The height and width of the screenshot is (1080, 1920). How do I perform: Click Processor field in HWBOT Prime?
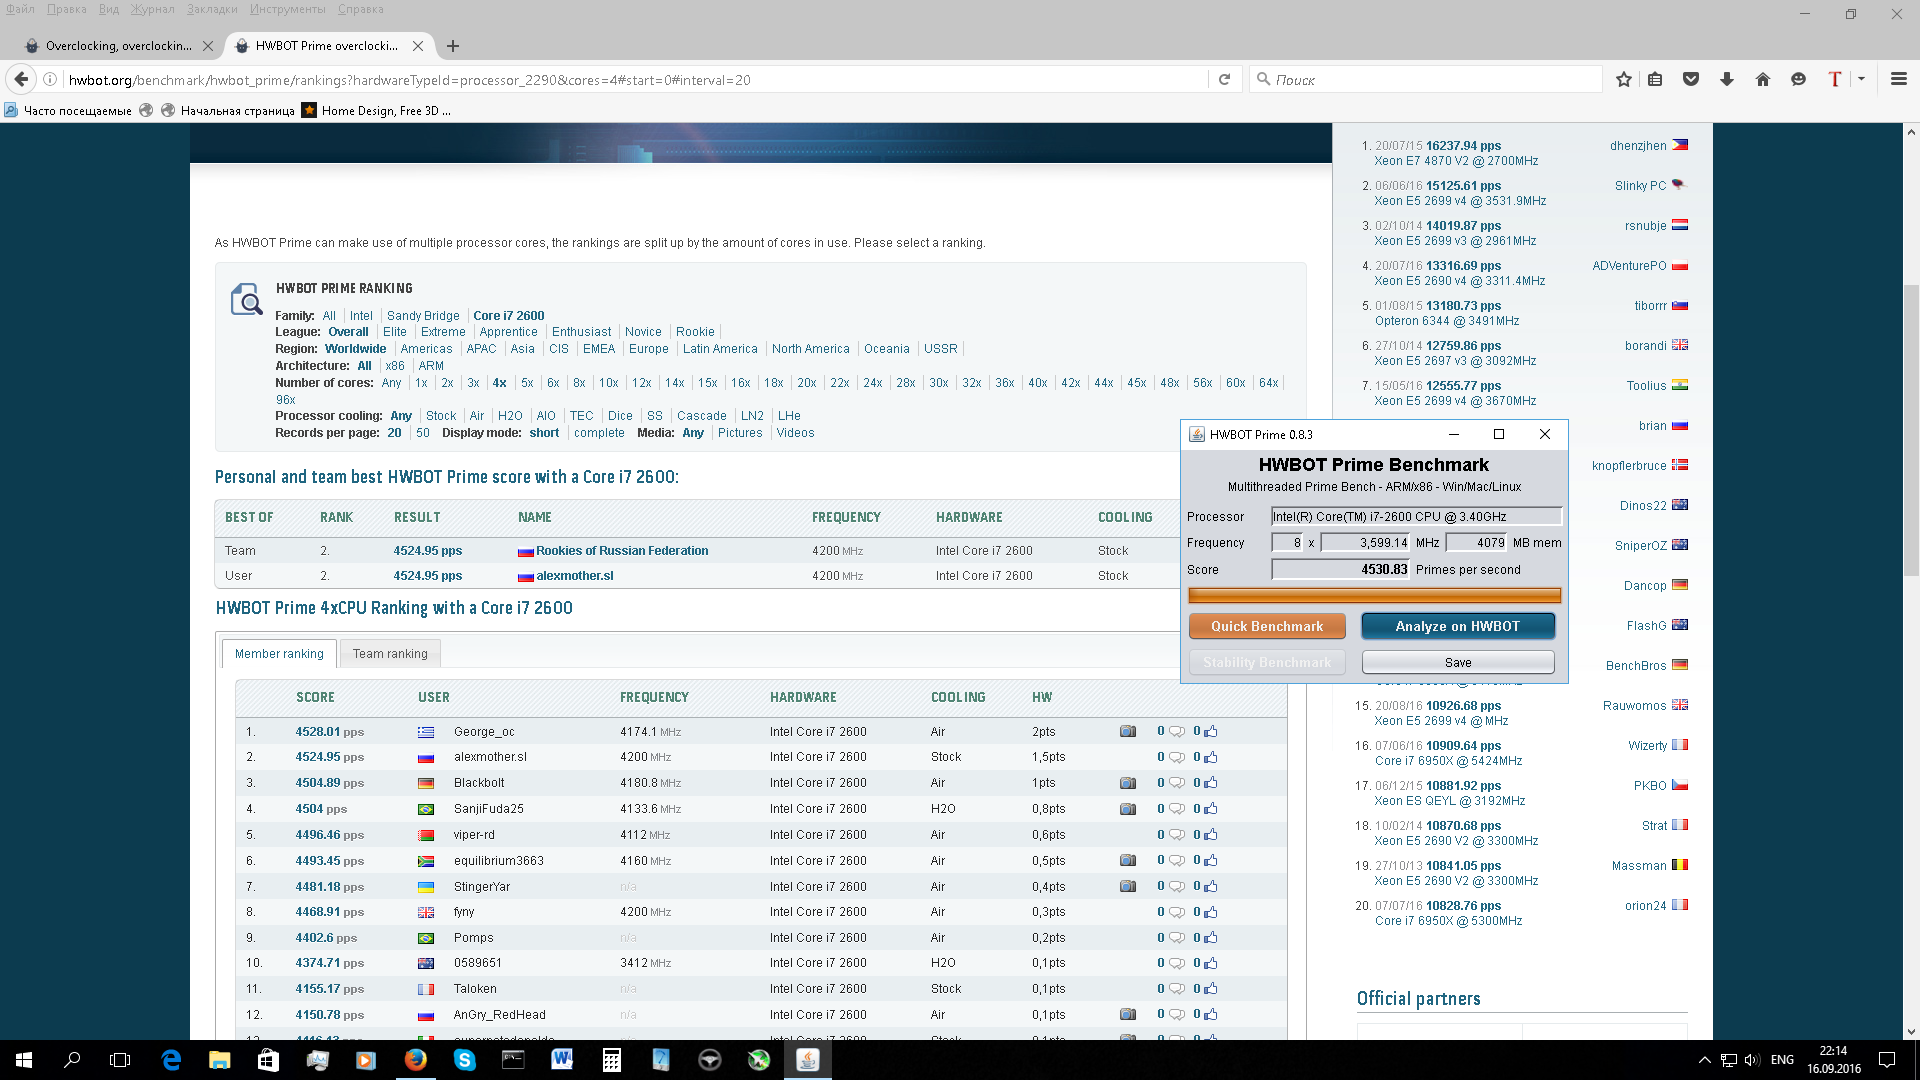[x=1416, y=517]
